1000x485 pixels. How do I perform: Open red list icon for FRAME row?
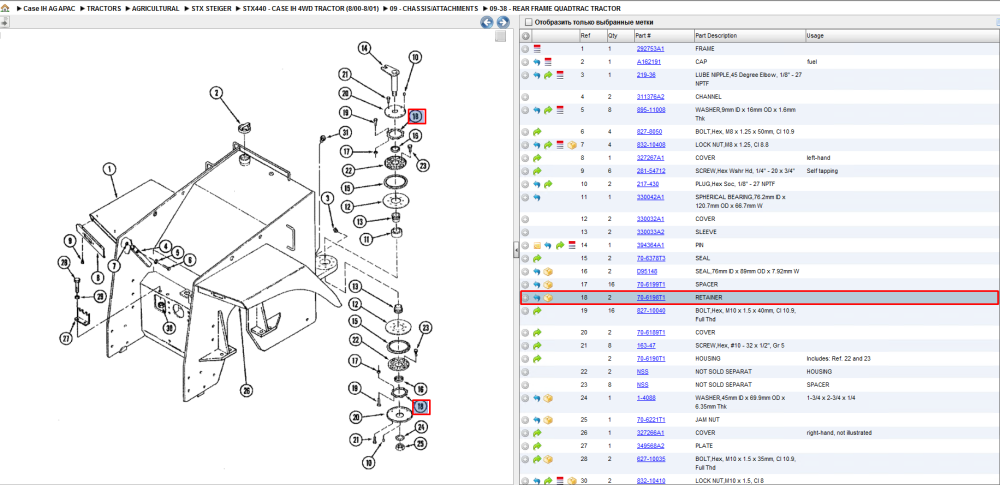click(537, 48)
